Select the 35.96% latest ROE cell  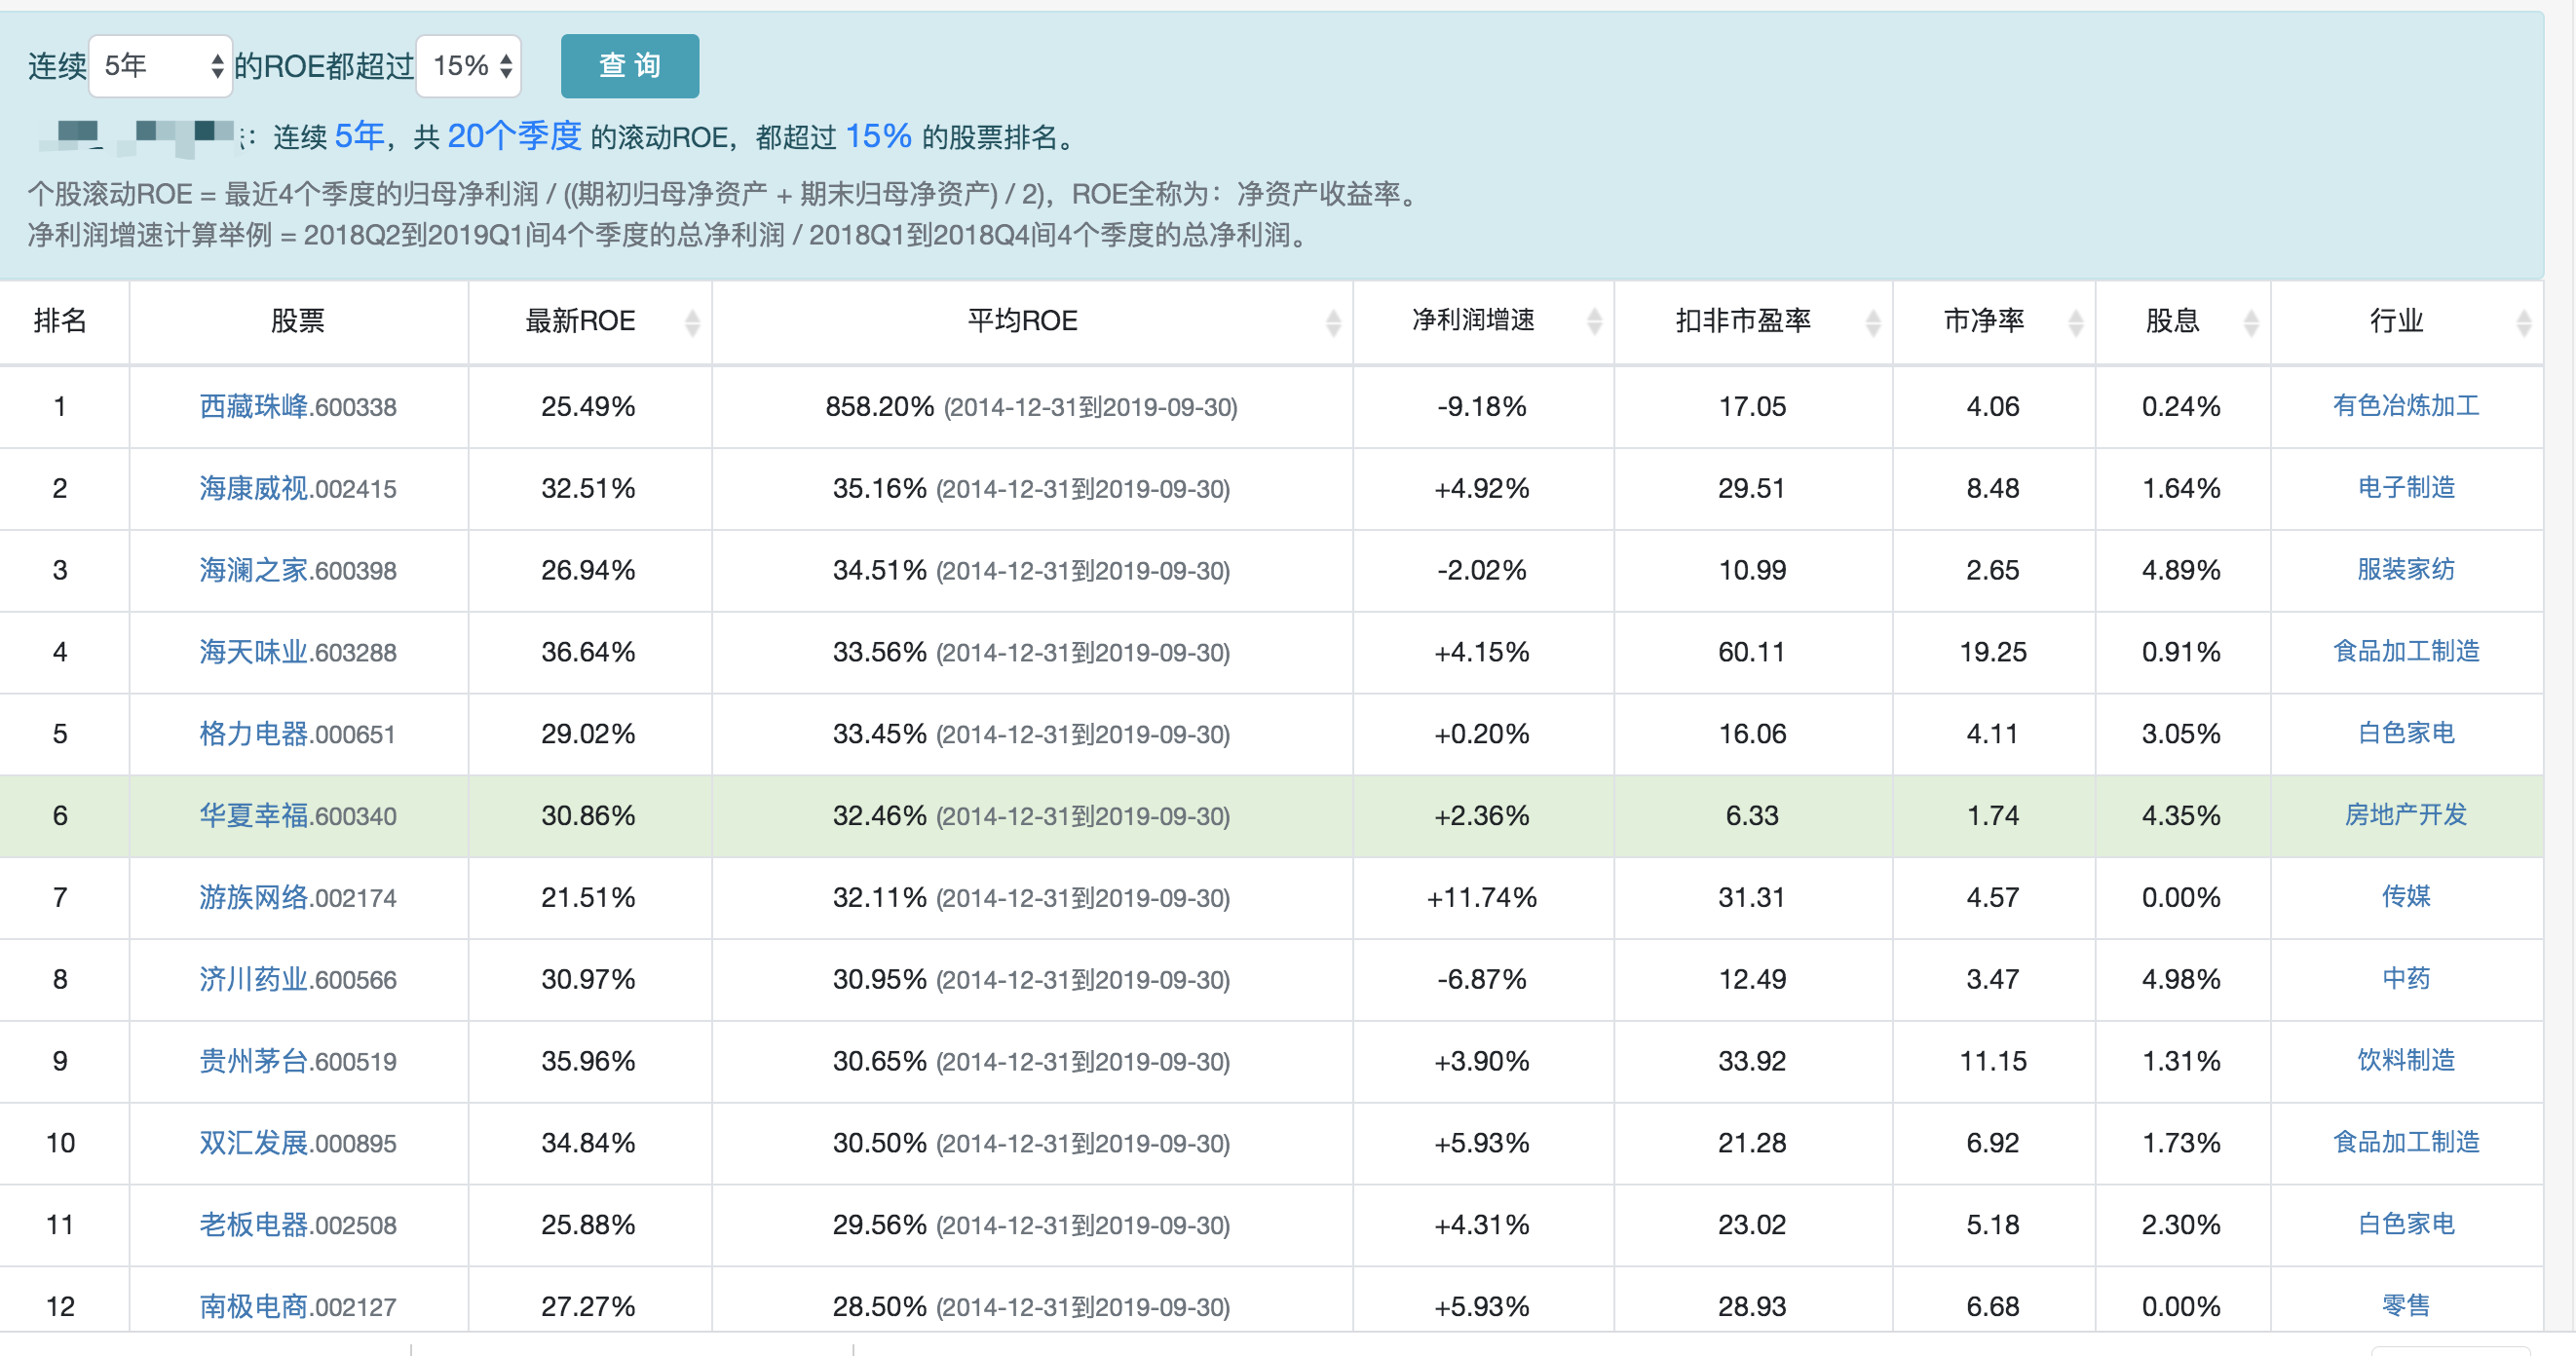[x=588, y=1061]
